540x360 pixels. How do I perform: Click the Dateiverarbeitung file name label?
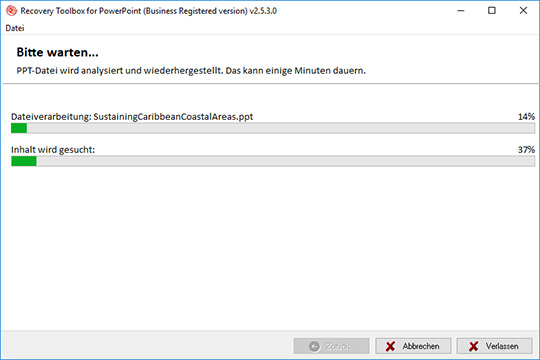click(132, 117)
